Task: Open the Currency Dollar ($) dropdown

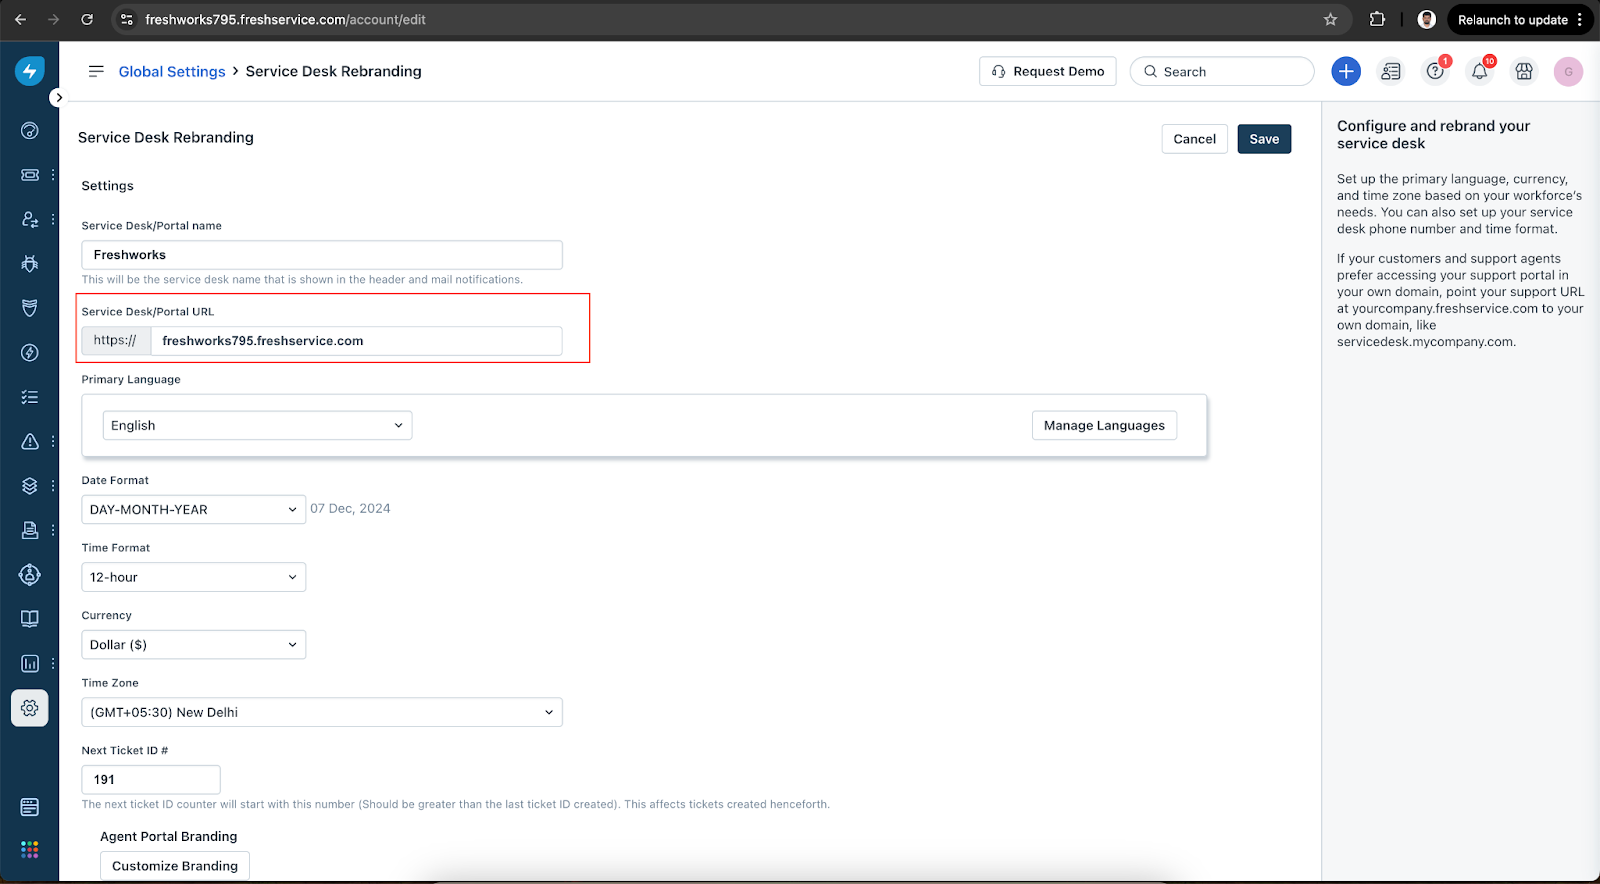Action: pos(193,645)
